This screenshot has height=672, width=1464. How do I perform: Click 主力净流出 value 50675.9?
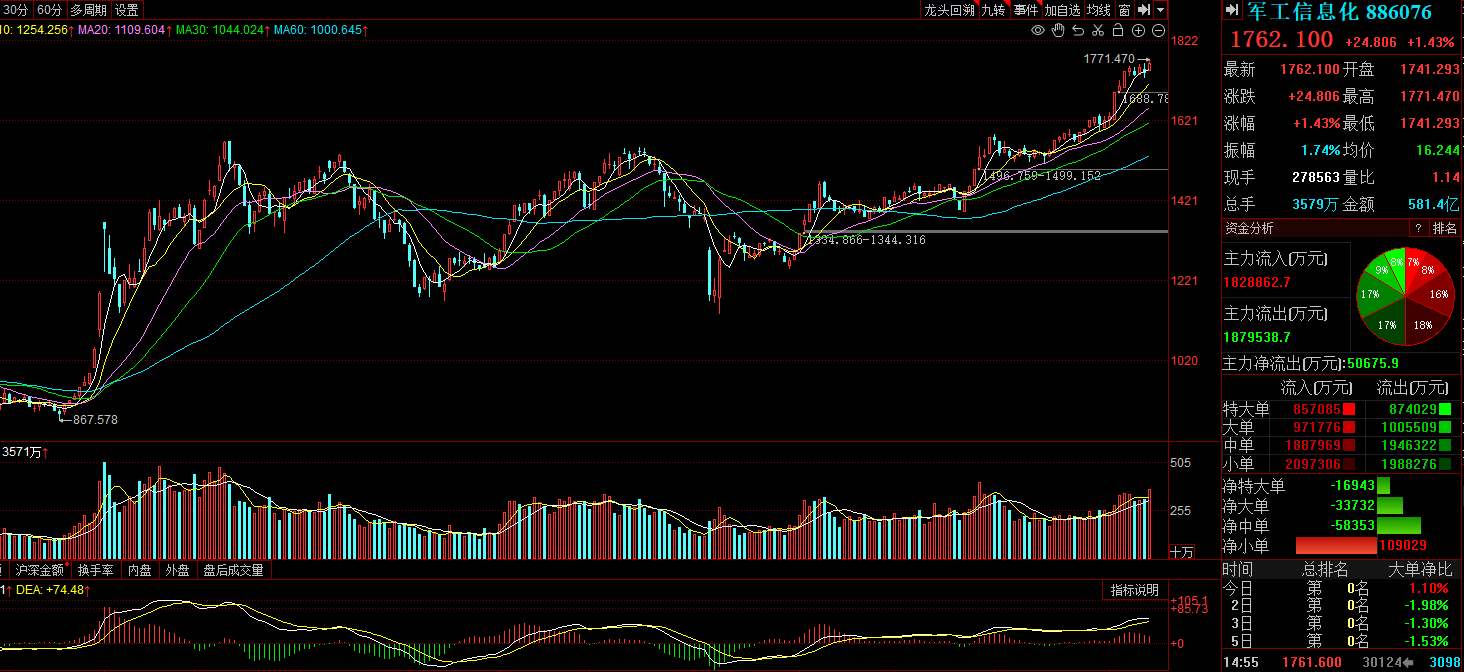pos(1372,362)
